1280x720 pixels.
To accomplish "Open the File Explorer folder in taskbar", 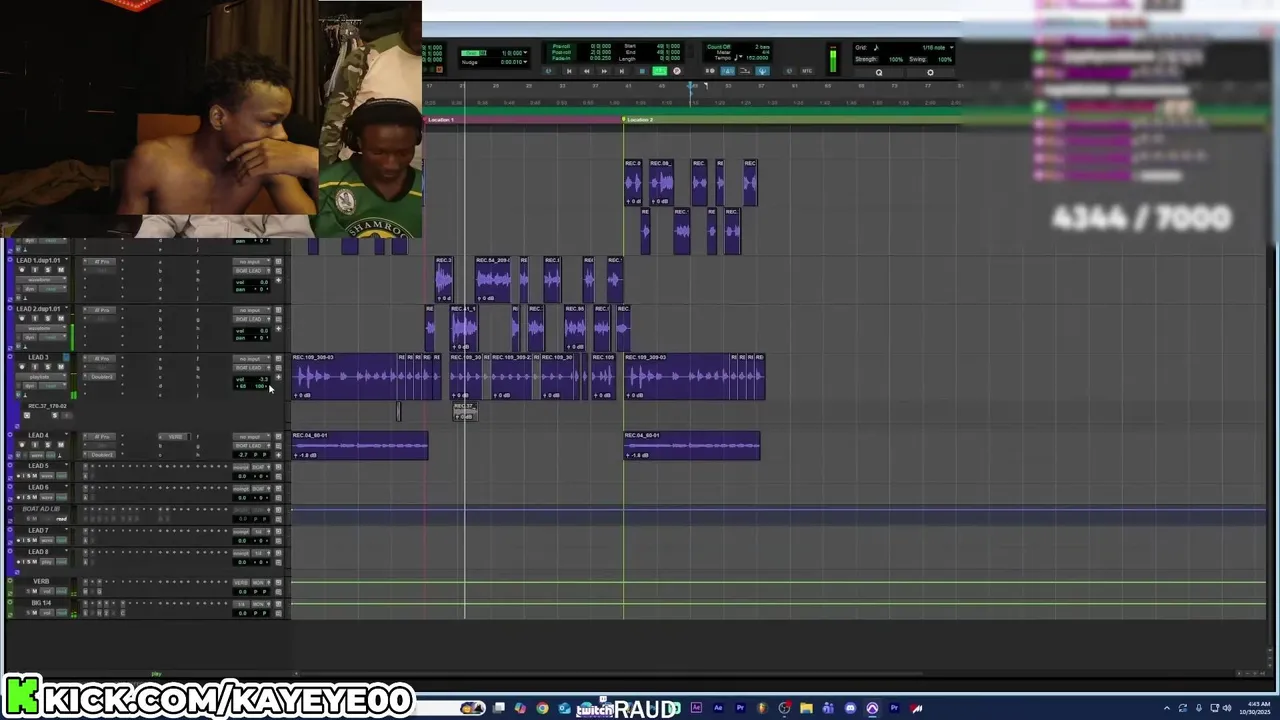I will (x=806, y=708).
